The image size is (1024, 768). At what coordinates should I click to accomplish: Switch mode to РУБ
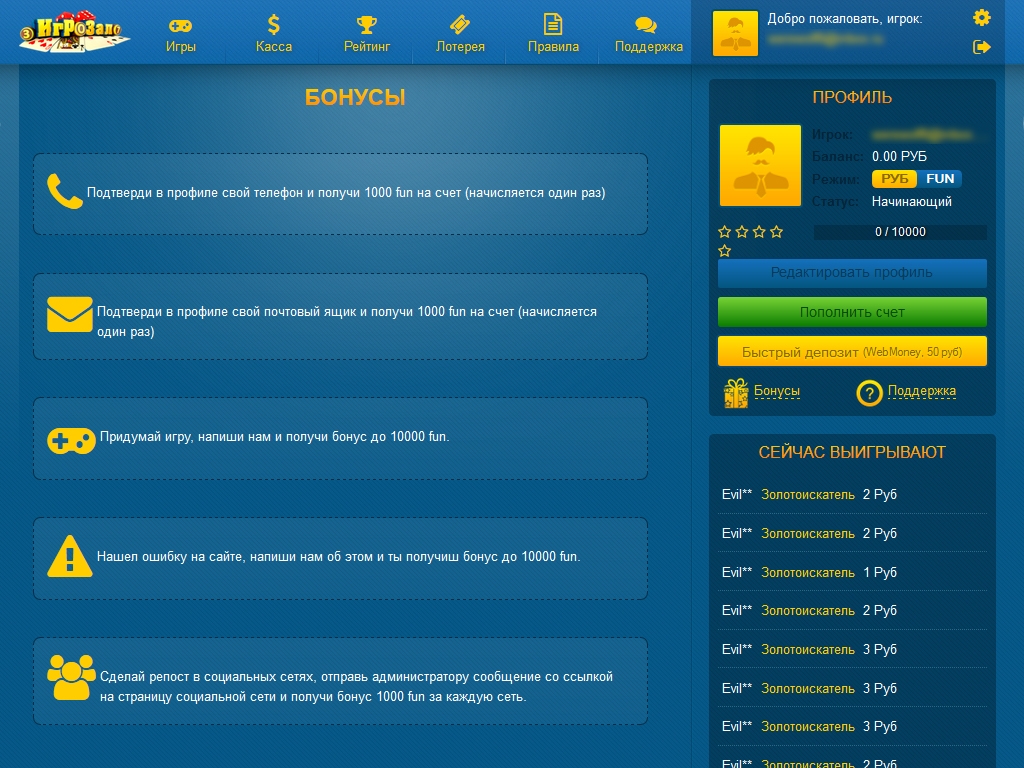pos(895,179)
